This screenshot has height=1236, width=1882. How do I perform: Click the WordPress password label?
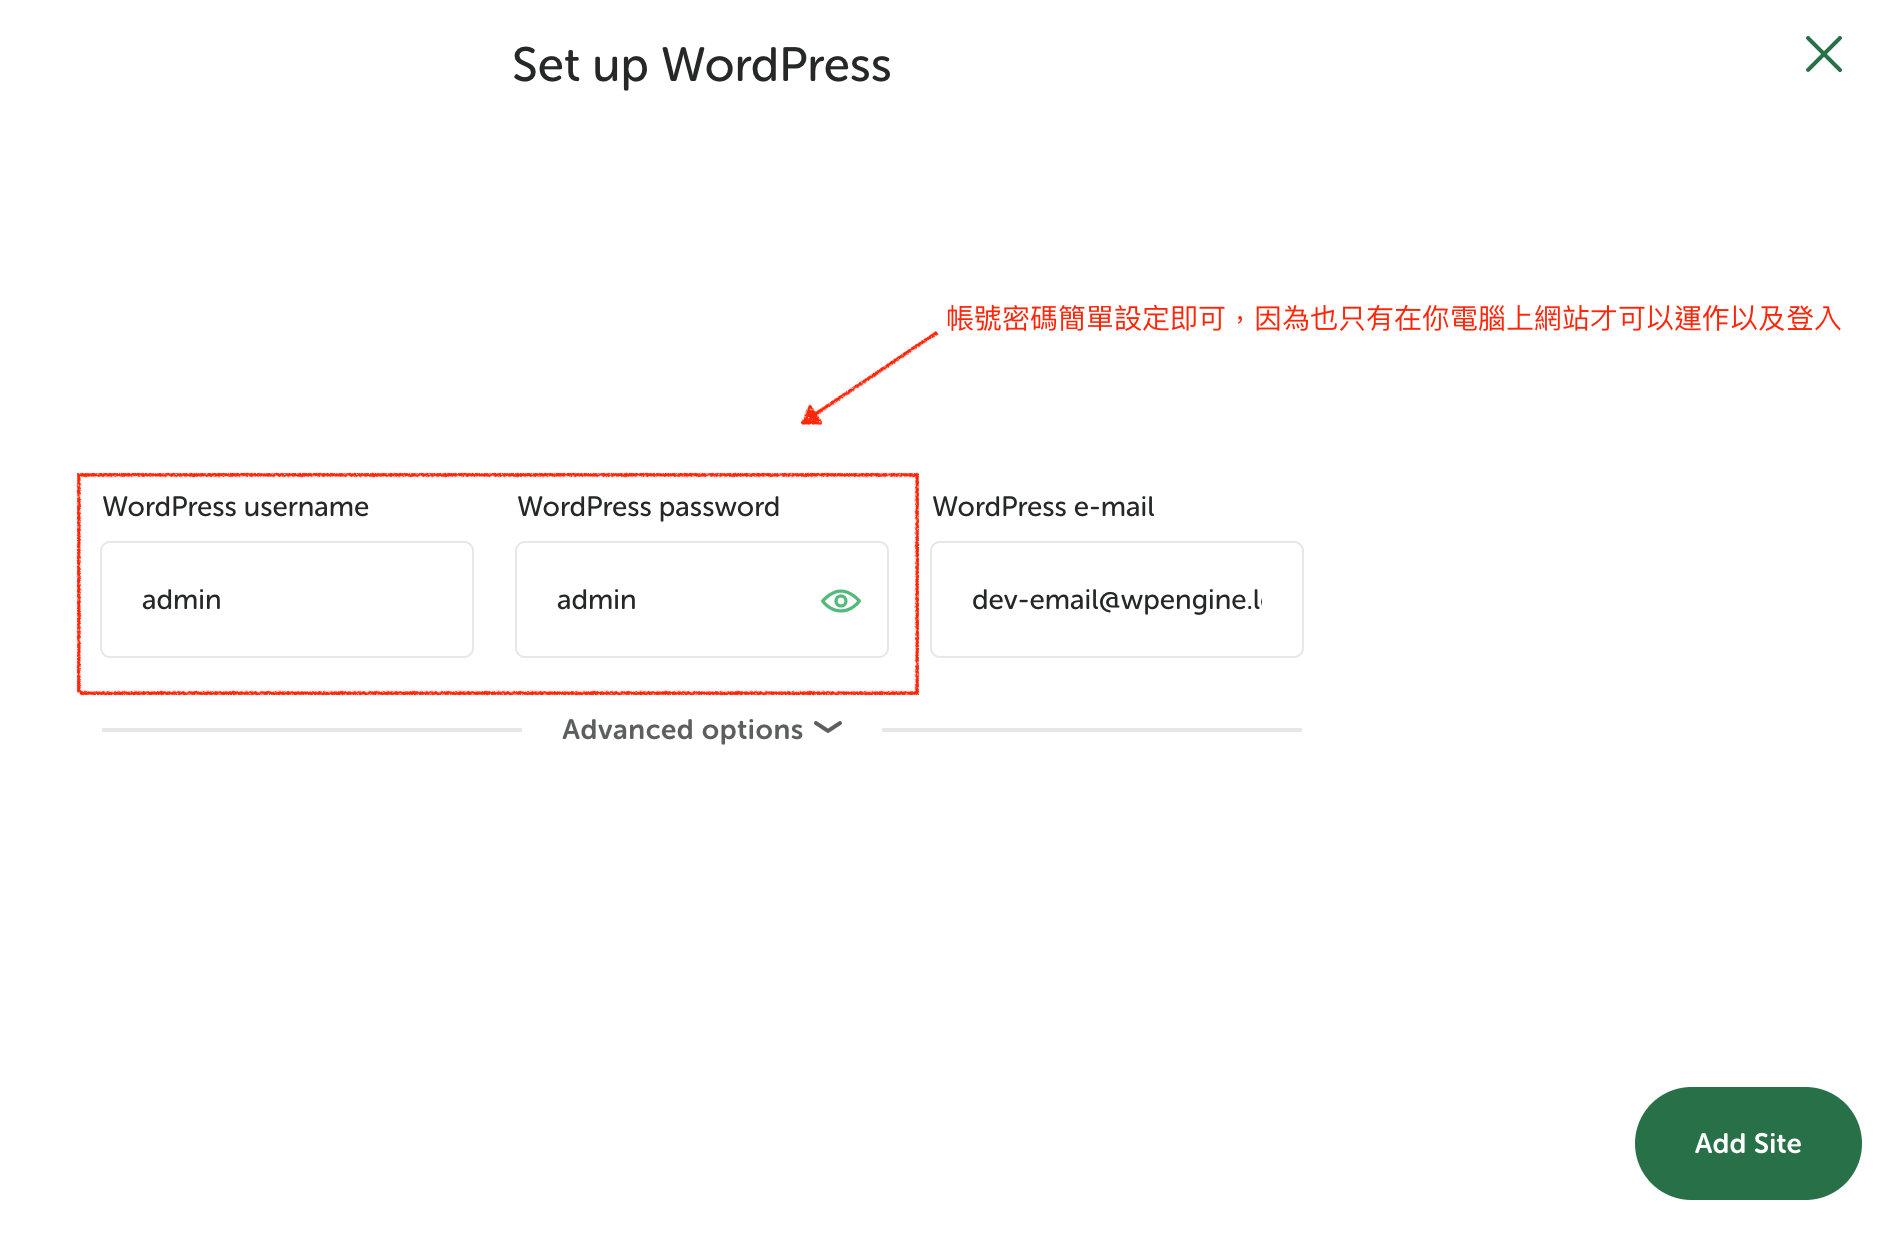[648, 507]
